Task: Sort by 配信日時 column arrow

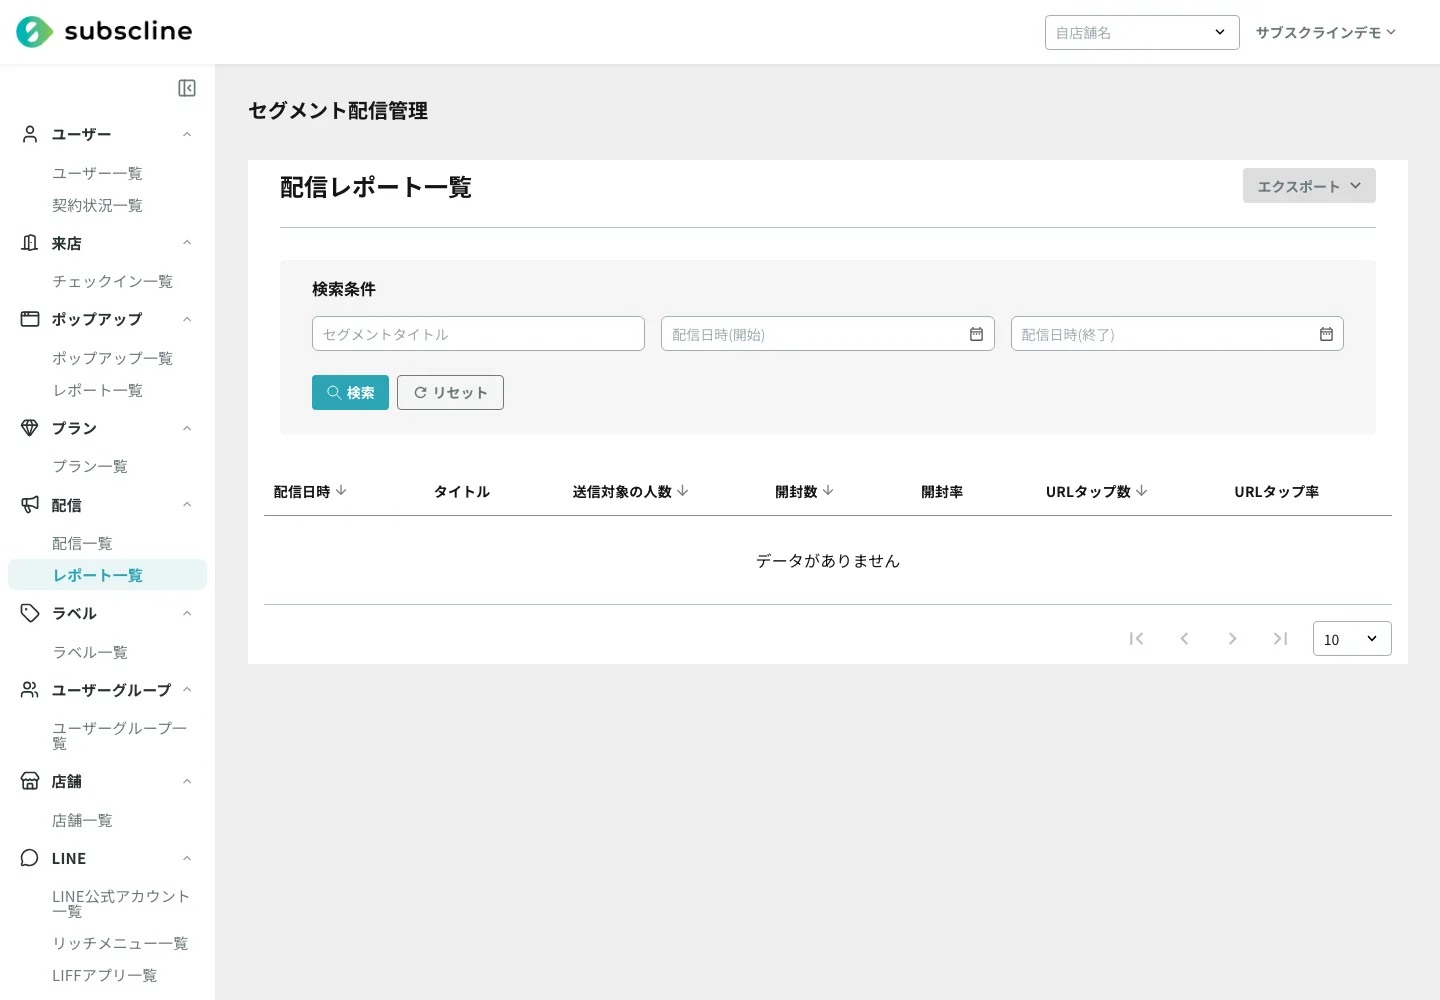Action: click(x=341, y=491)
